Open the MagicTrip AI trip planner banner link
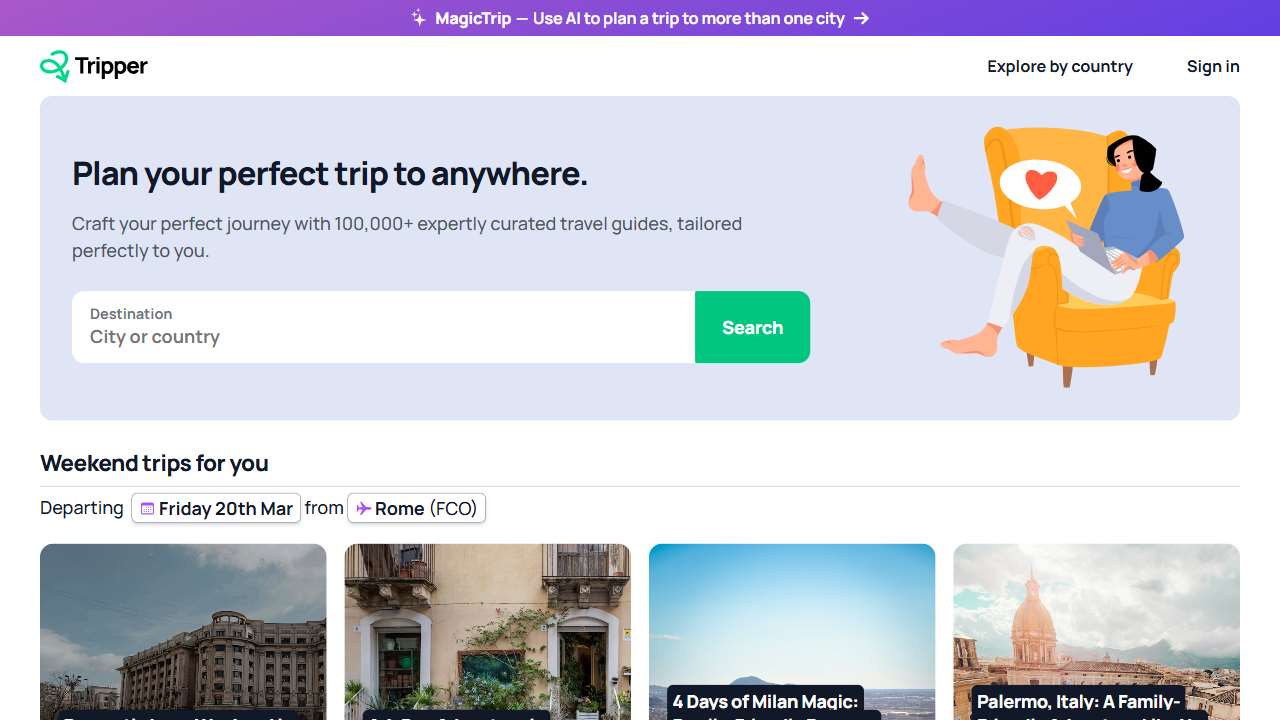The height and width of the screenshot is (720, 1280). point(640,18)
